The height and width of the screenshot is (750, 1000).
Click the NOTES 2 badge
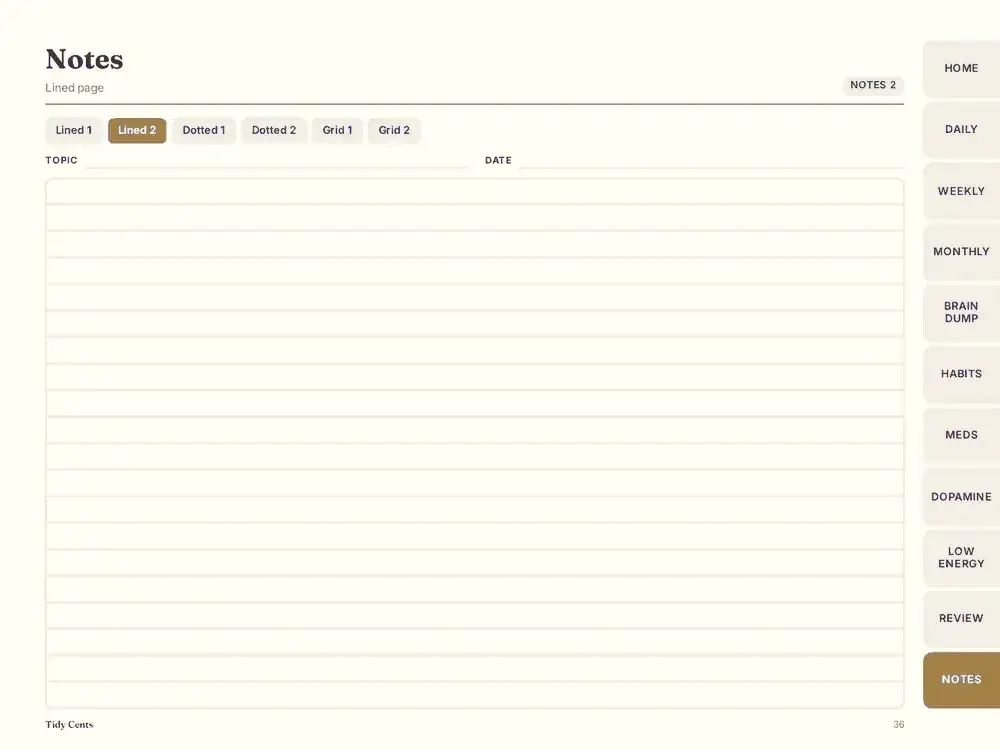click(873, 85)
